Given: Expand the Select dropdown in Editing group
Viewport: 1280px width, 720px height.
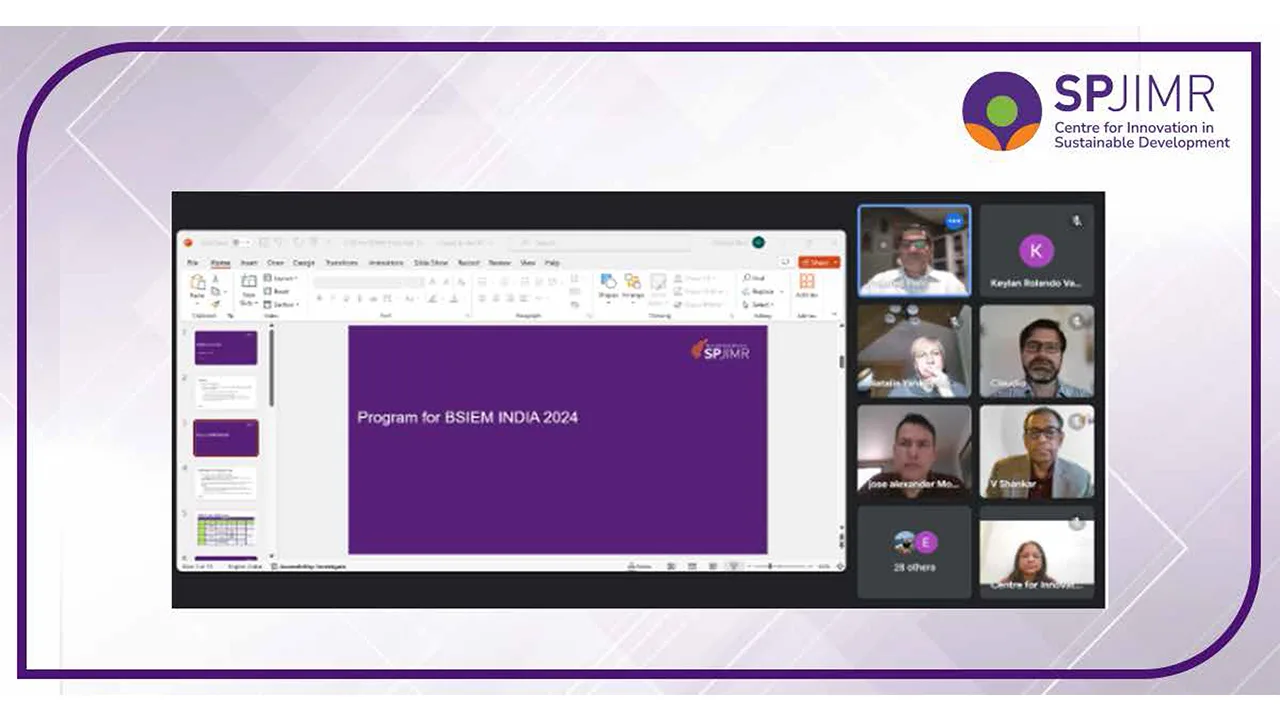Looking at the screenshot, I should [759, 304].
